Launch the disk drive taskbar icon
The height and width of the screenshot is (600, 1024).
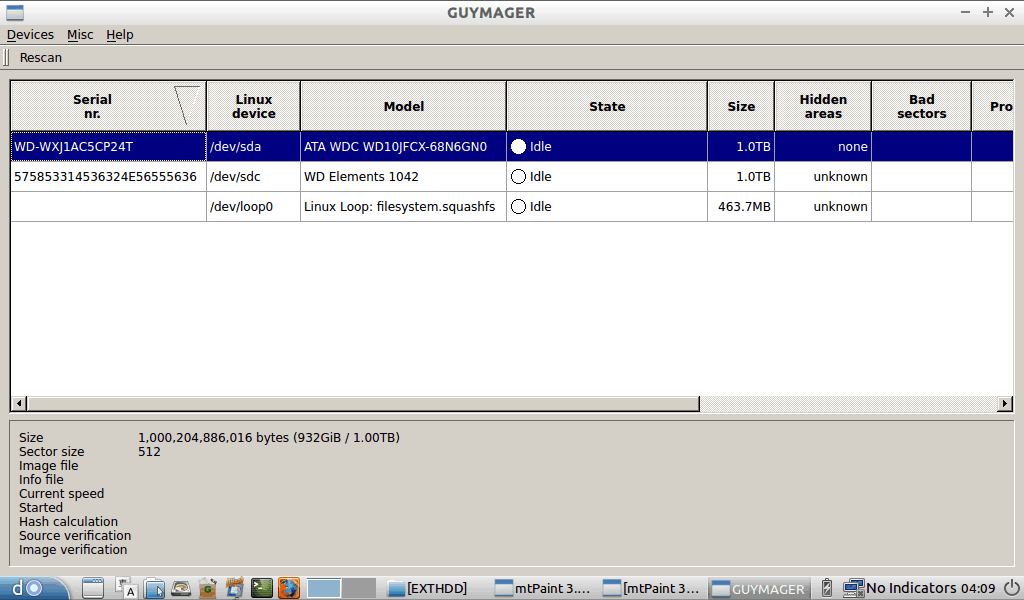[181, 588]
